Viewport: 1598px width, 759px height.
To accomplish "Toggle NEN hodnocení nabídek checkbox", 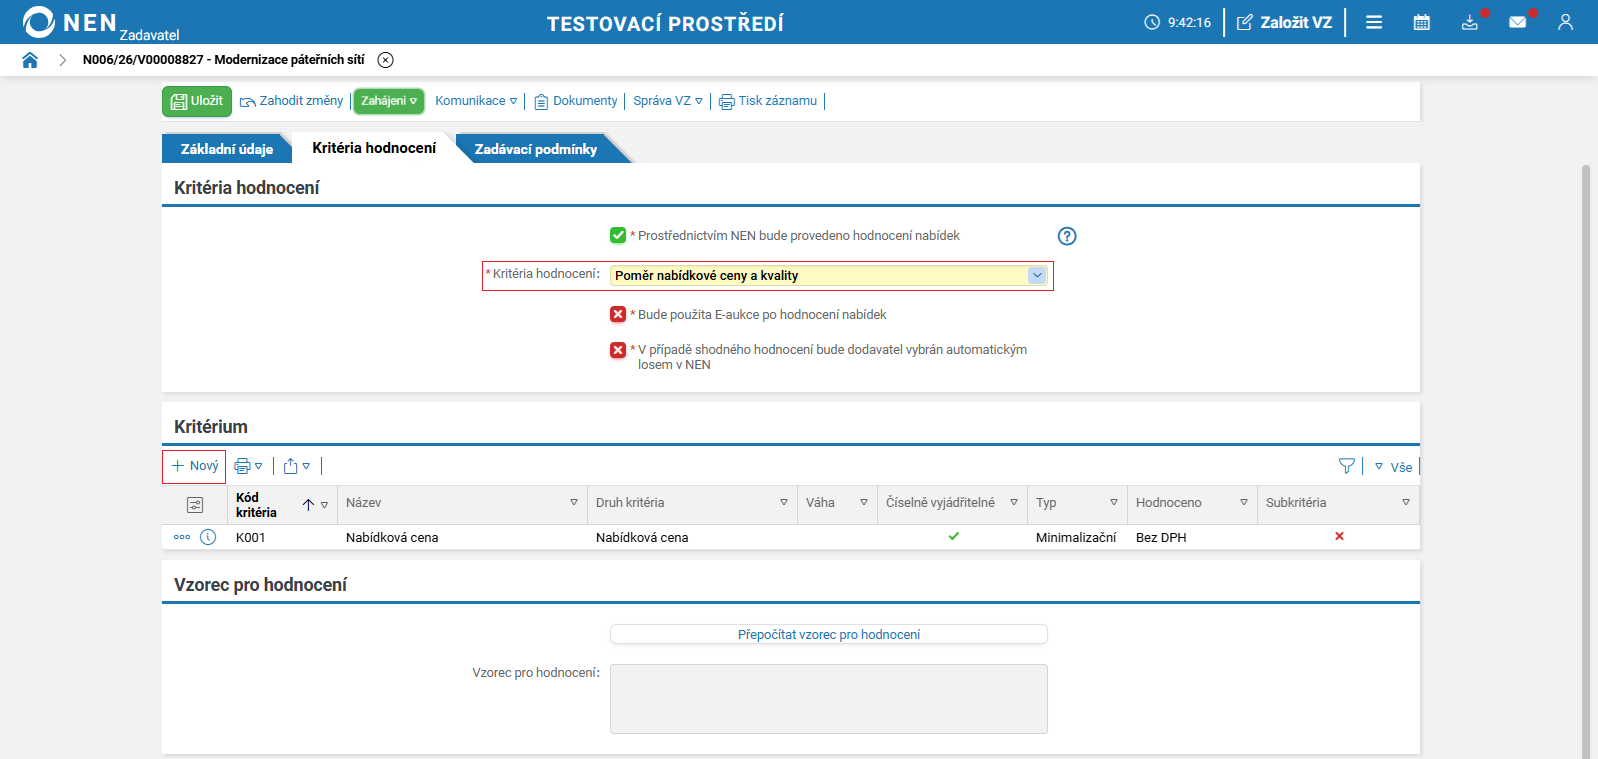I will (x=618, y=236).
